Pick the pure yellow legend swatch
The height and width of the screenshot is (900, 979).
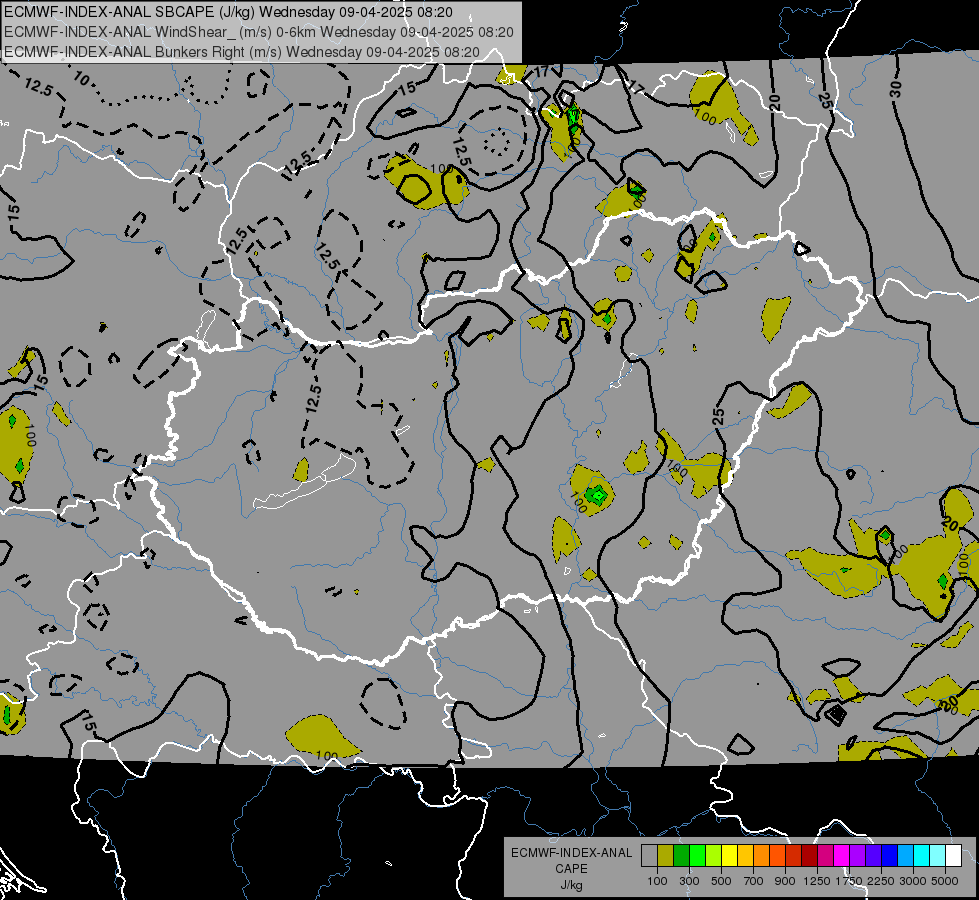(729, 855)
